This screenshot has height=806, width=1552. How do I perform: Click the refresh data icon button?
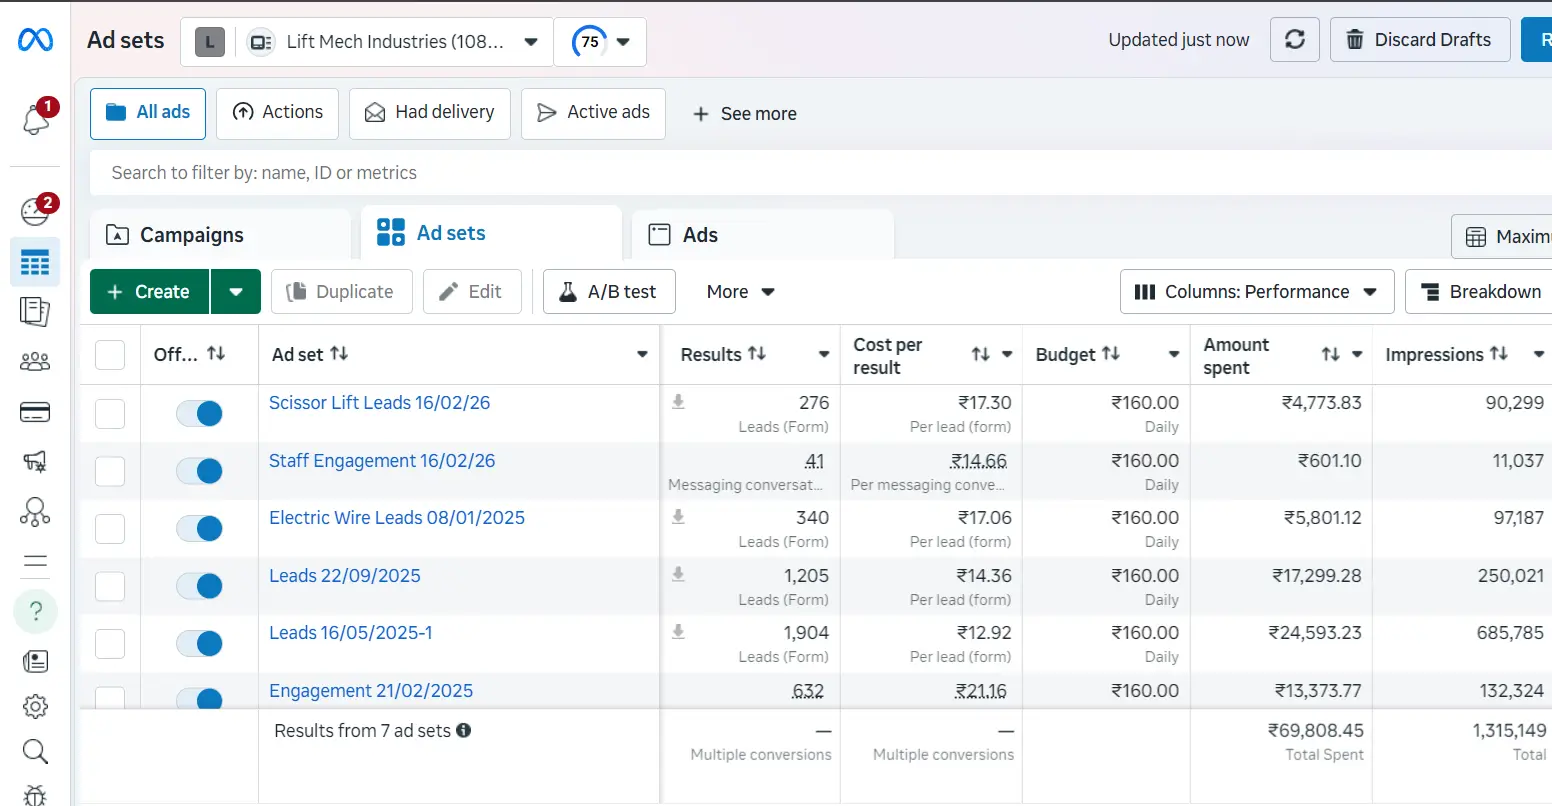1294,40
